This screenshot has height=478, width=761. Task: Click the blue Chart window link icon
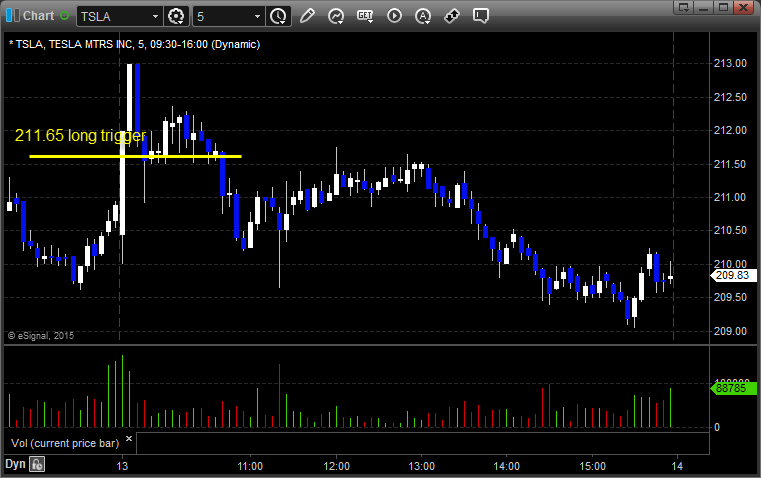click(13, 16)
